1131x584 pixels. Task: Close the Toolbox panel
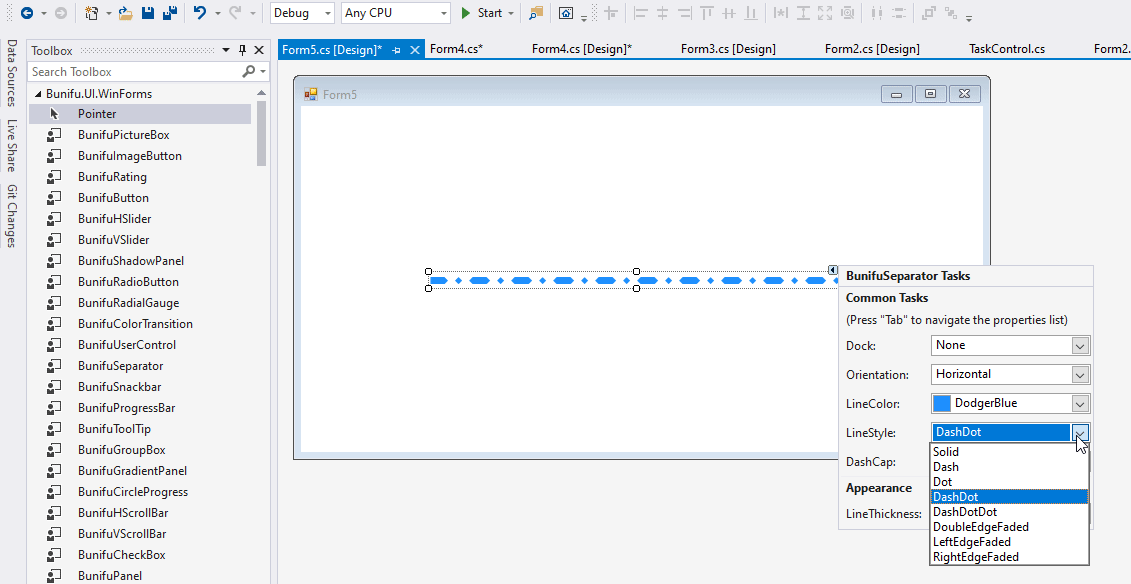259,50
